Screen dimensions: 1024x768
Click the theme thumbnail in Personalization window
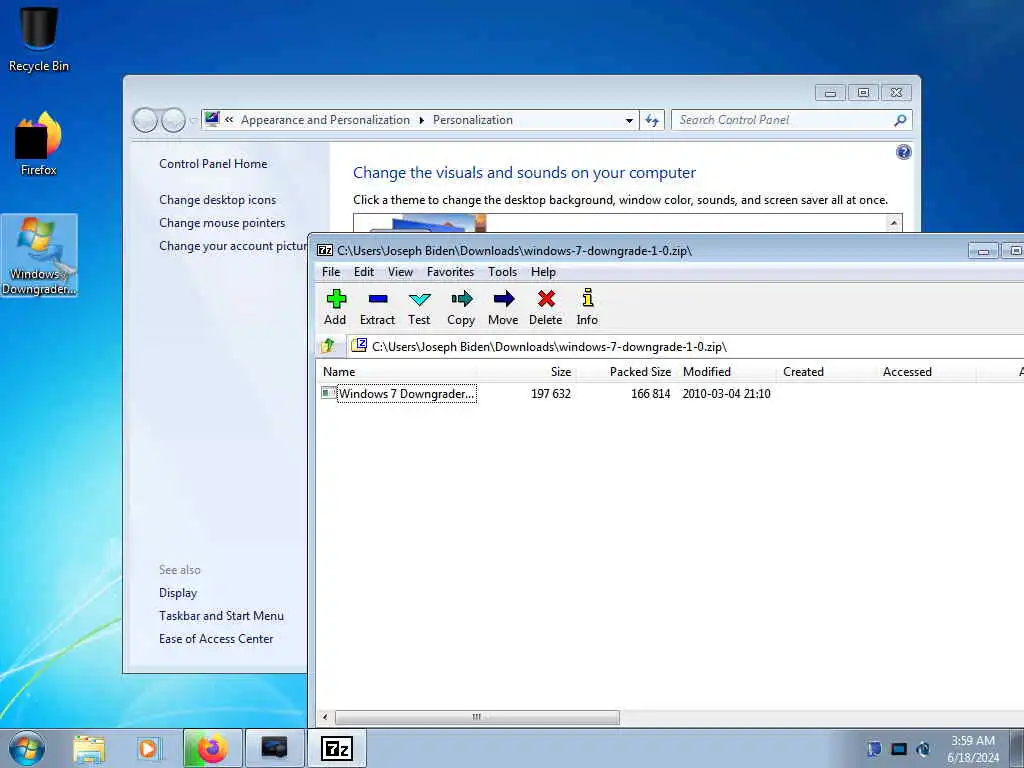pos(428,223)
